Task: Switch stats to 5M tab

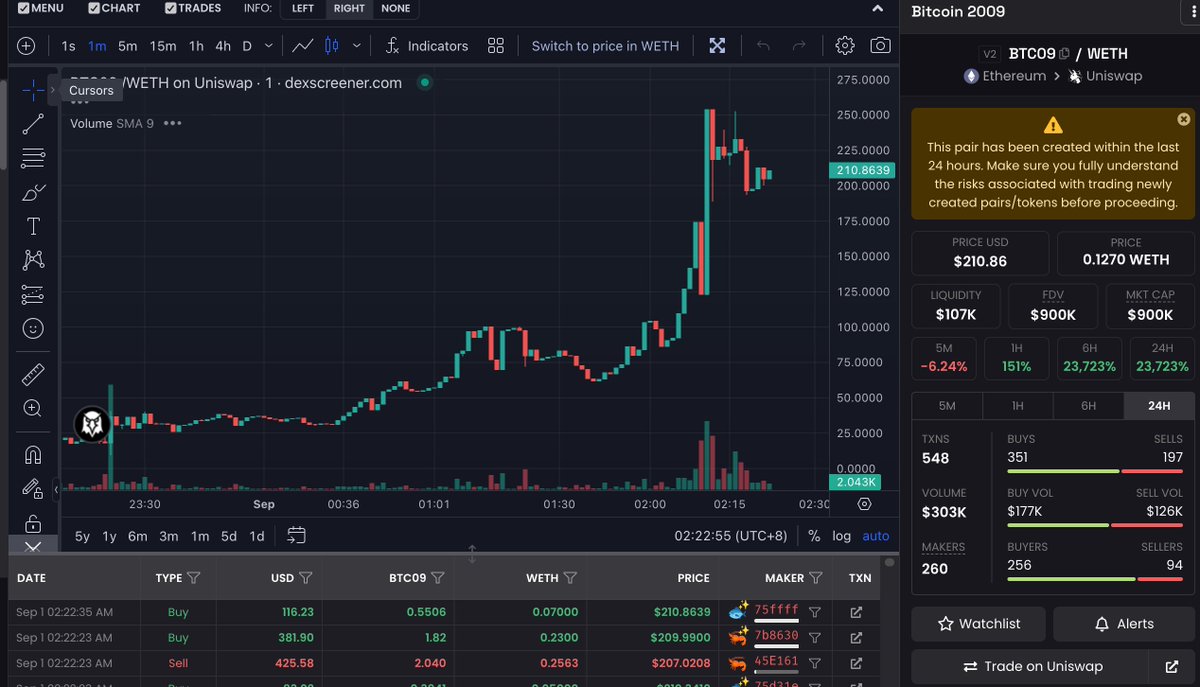Action: pos(947,406)
